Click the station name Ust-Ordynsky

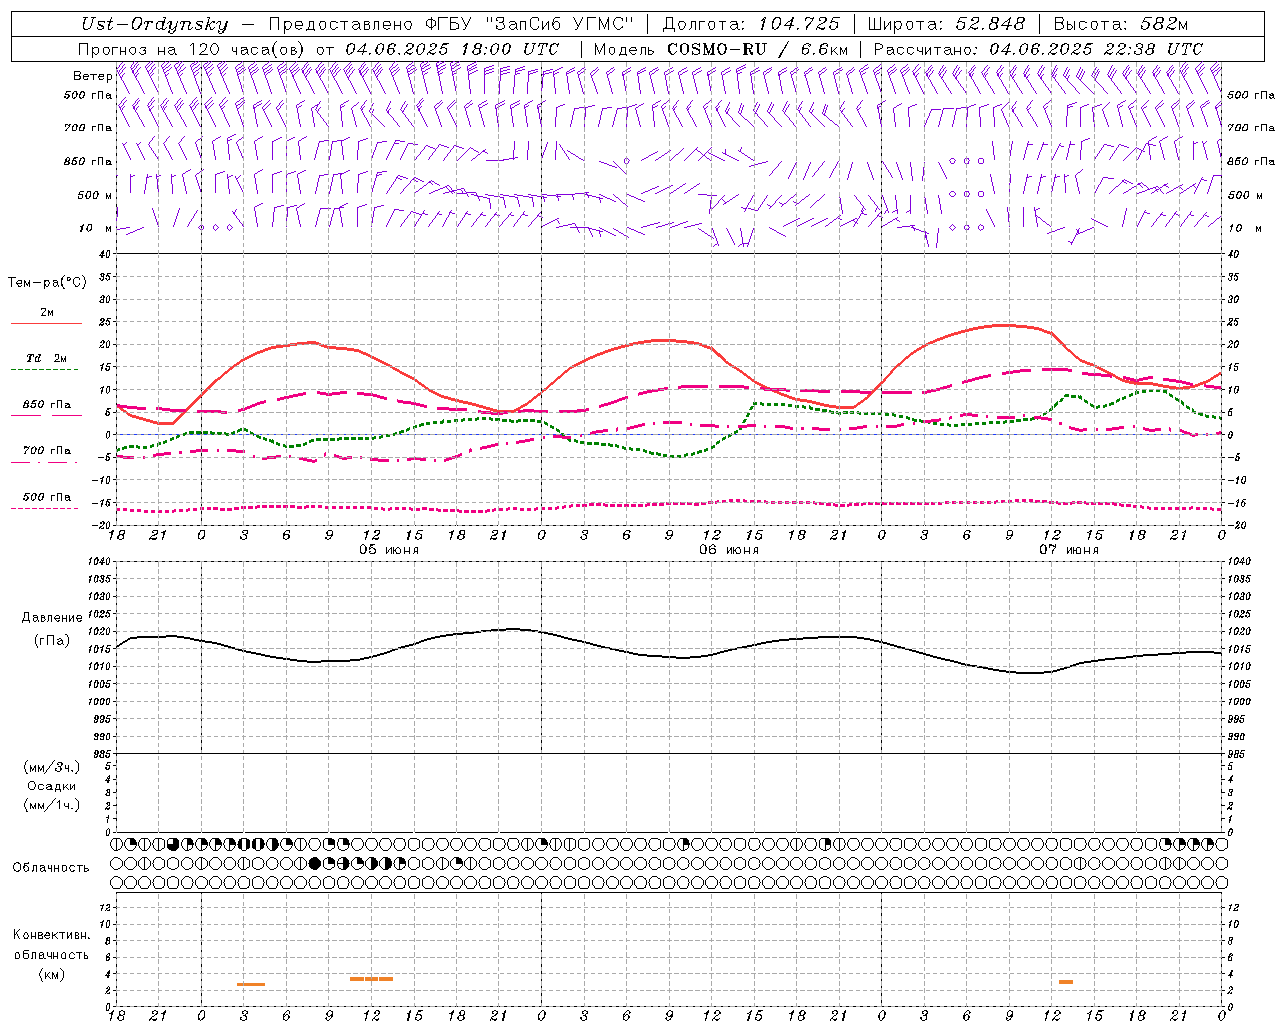(x=154, y=24)
